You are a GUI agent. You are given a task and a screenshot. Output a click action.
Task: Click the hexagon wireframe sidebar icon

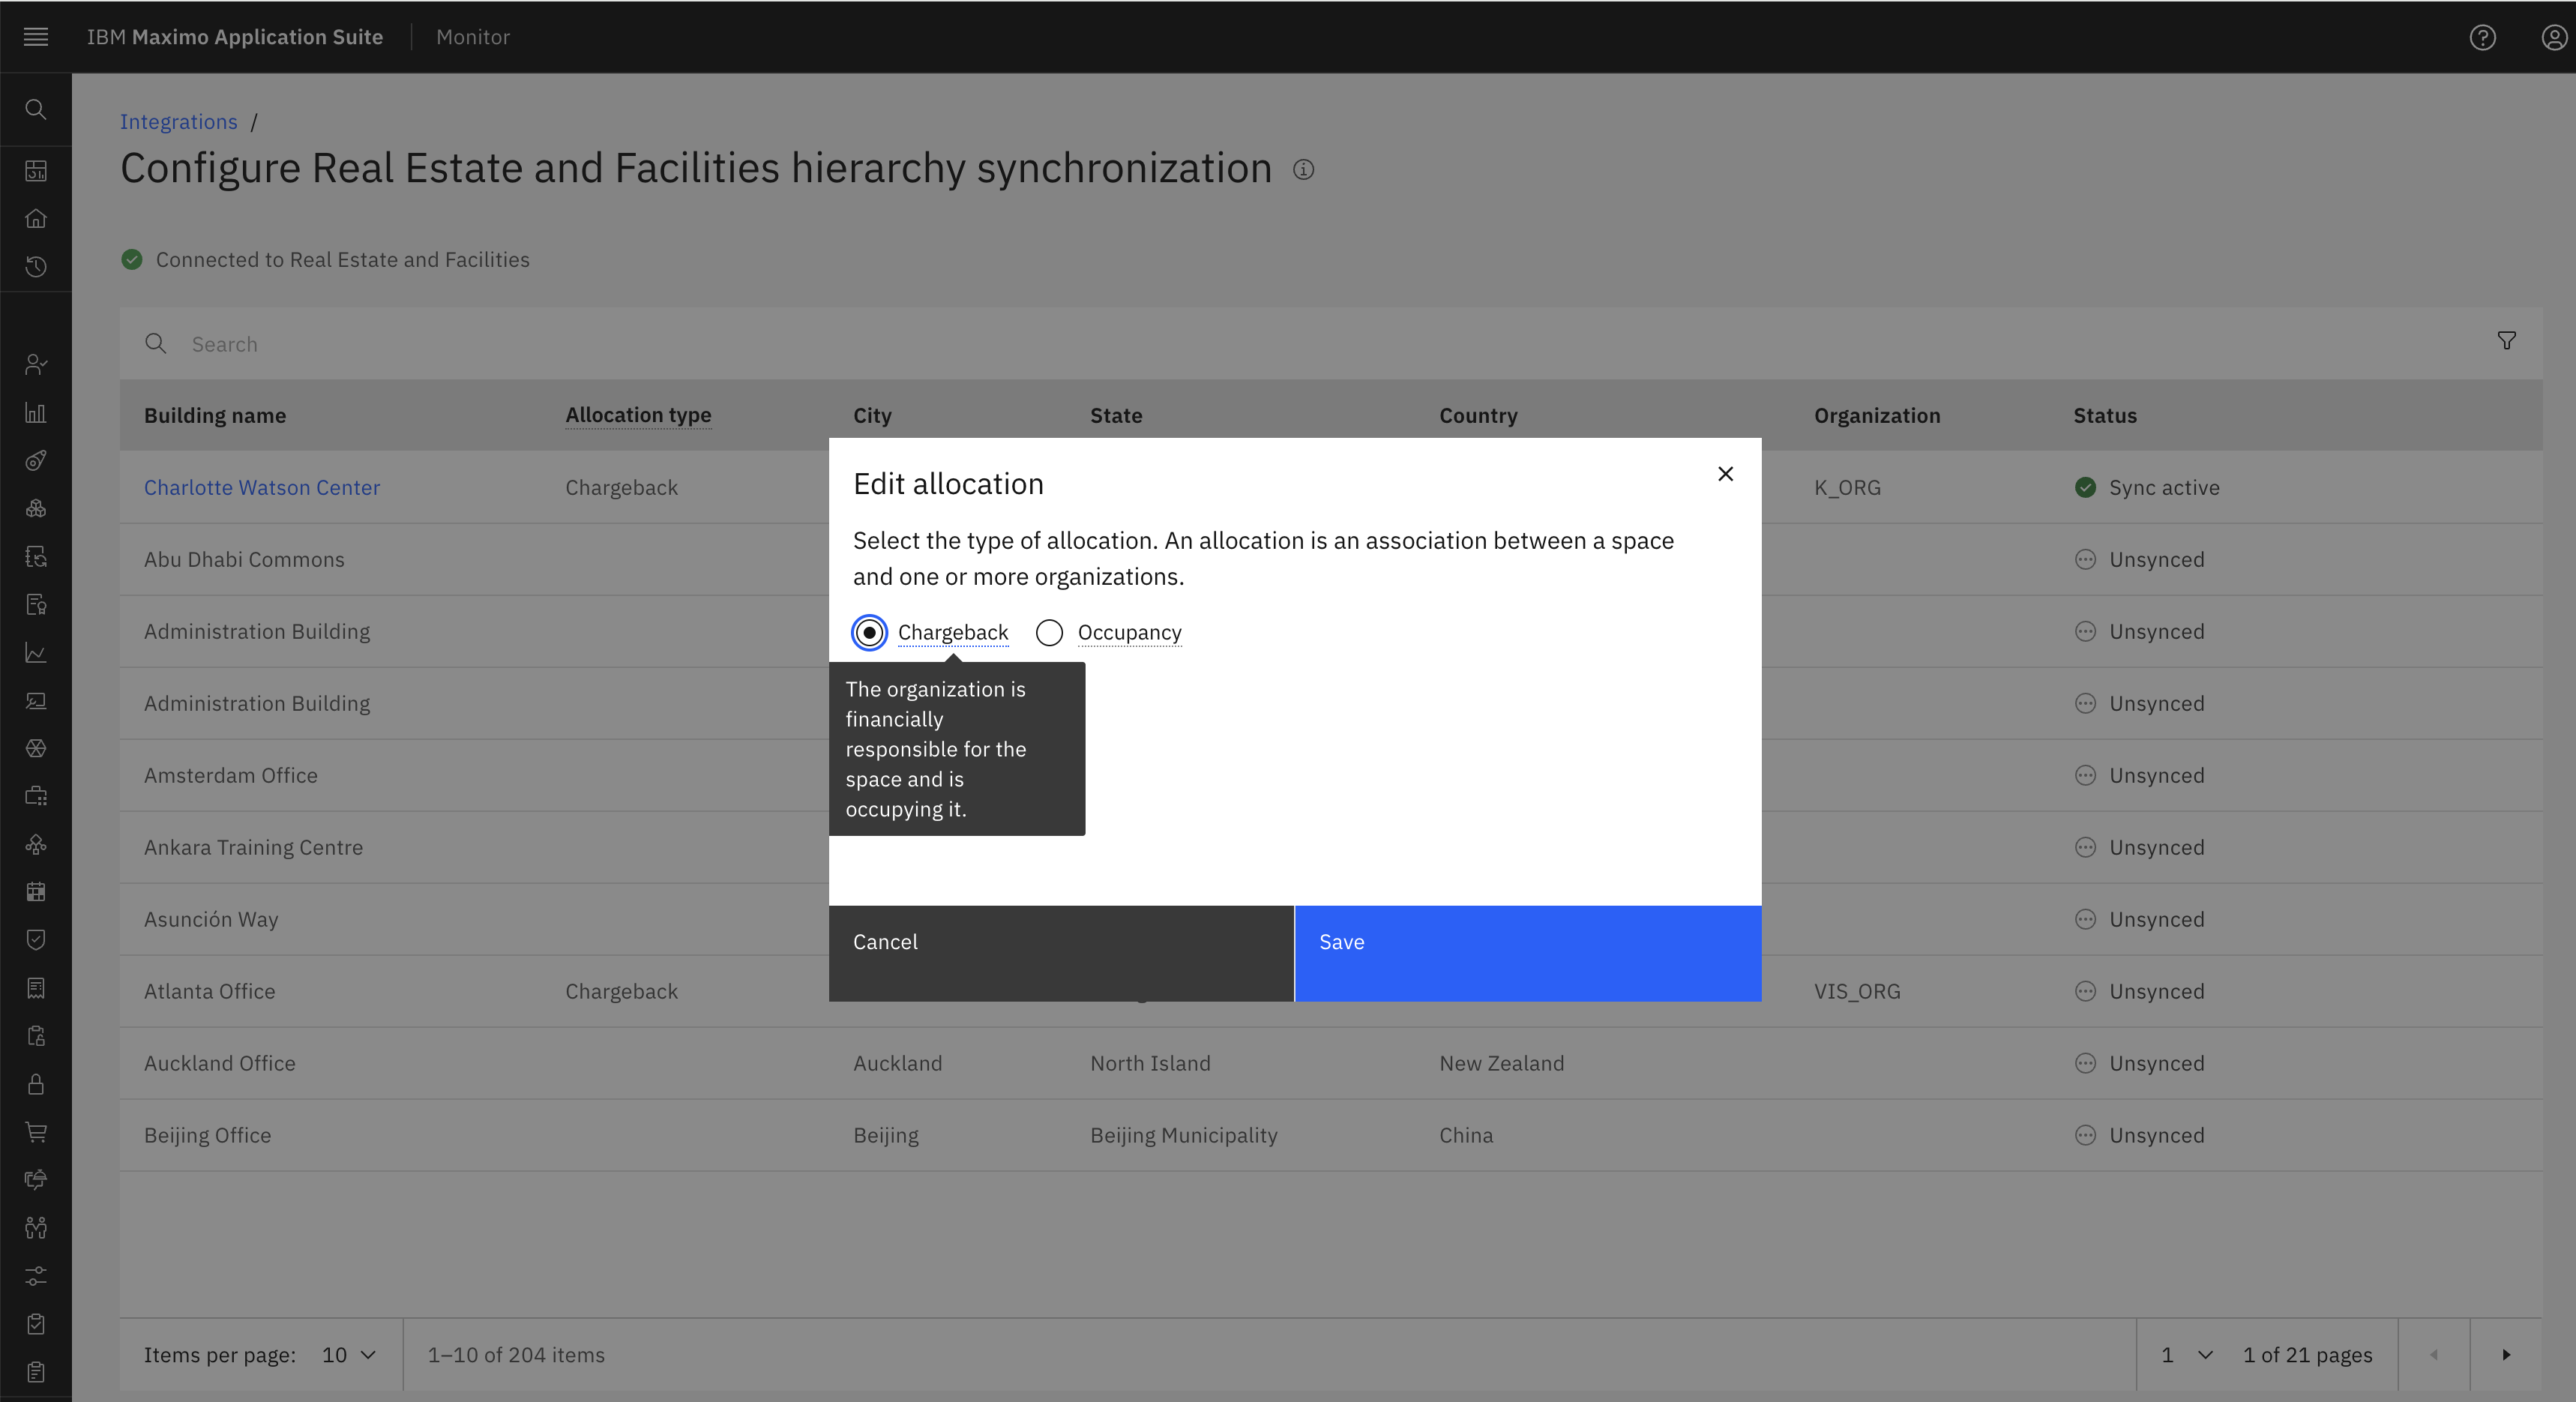pyautogui.click(x=36, y=748)
